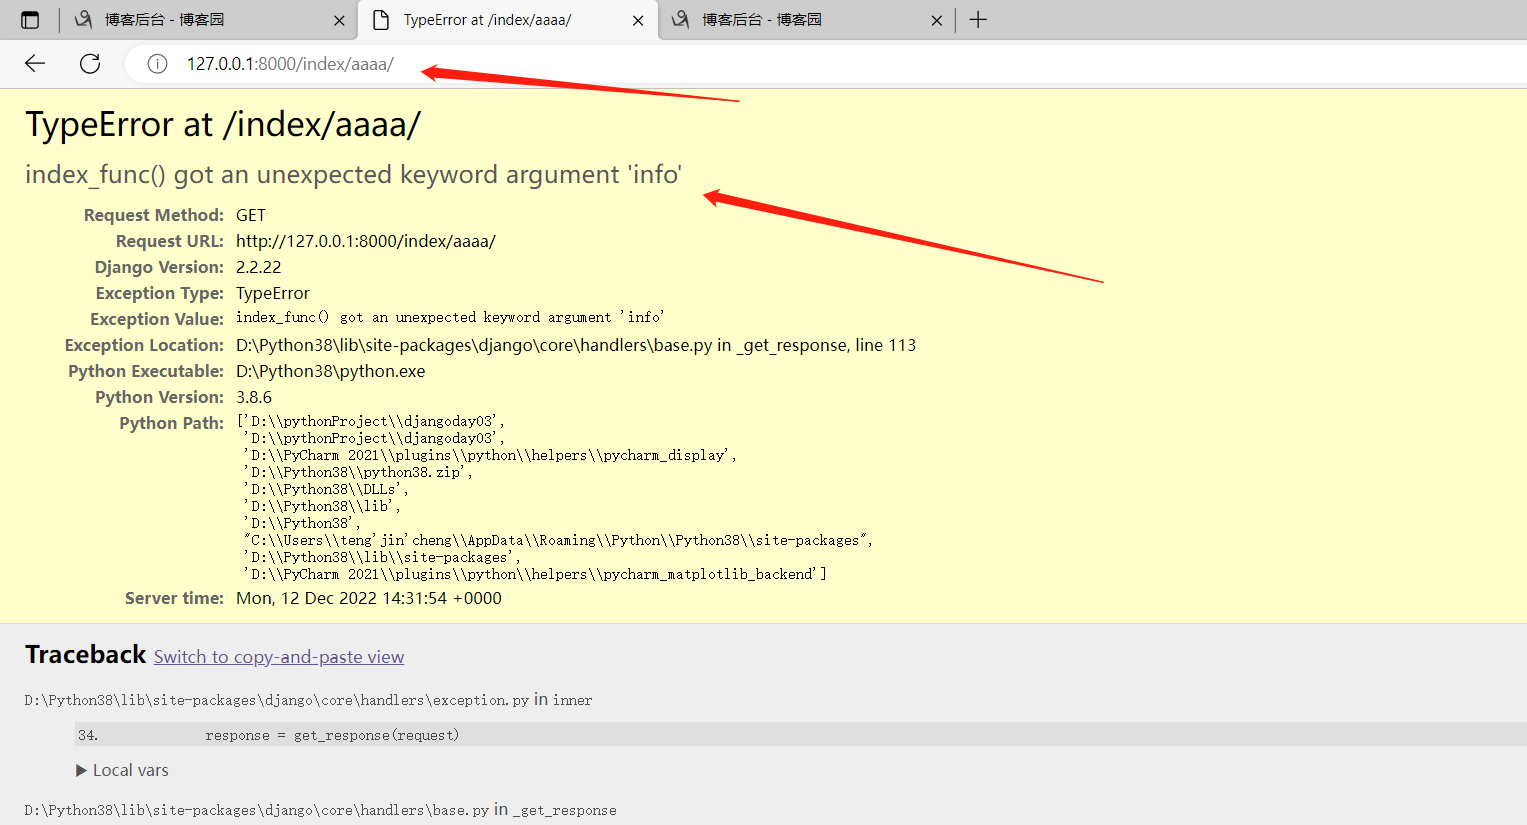View site information icon in address bar
Viewport: 1527px width, 825px height.
tap(157, 64)
